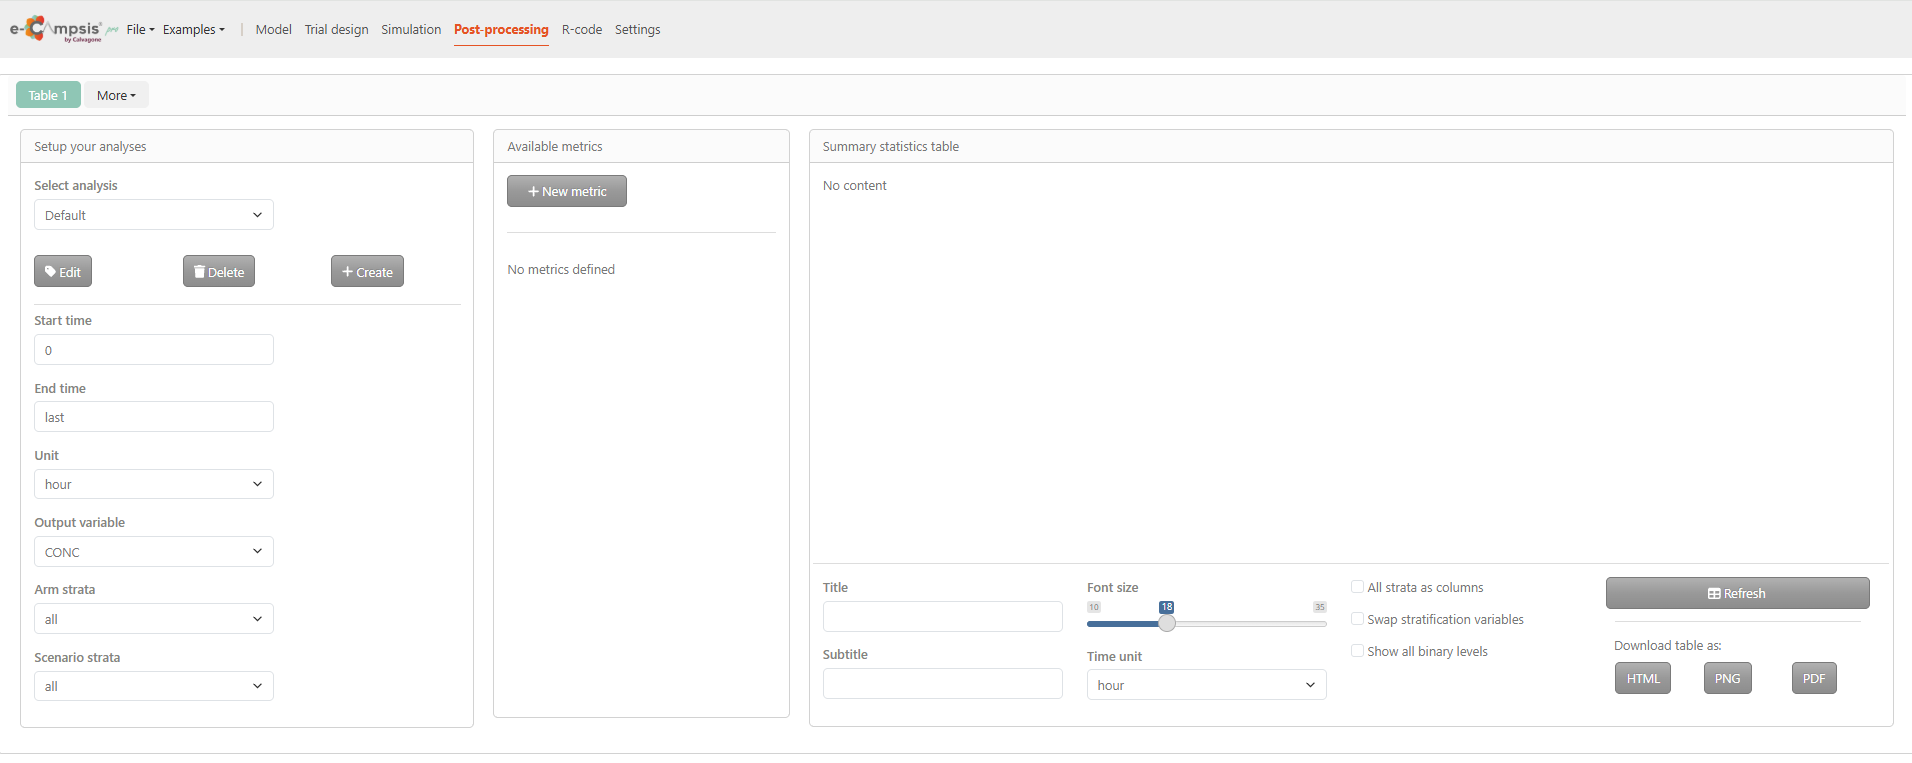
Task: Open the Examples menu
Action: point(194,29)
